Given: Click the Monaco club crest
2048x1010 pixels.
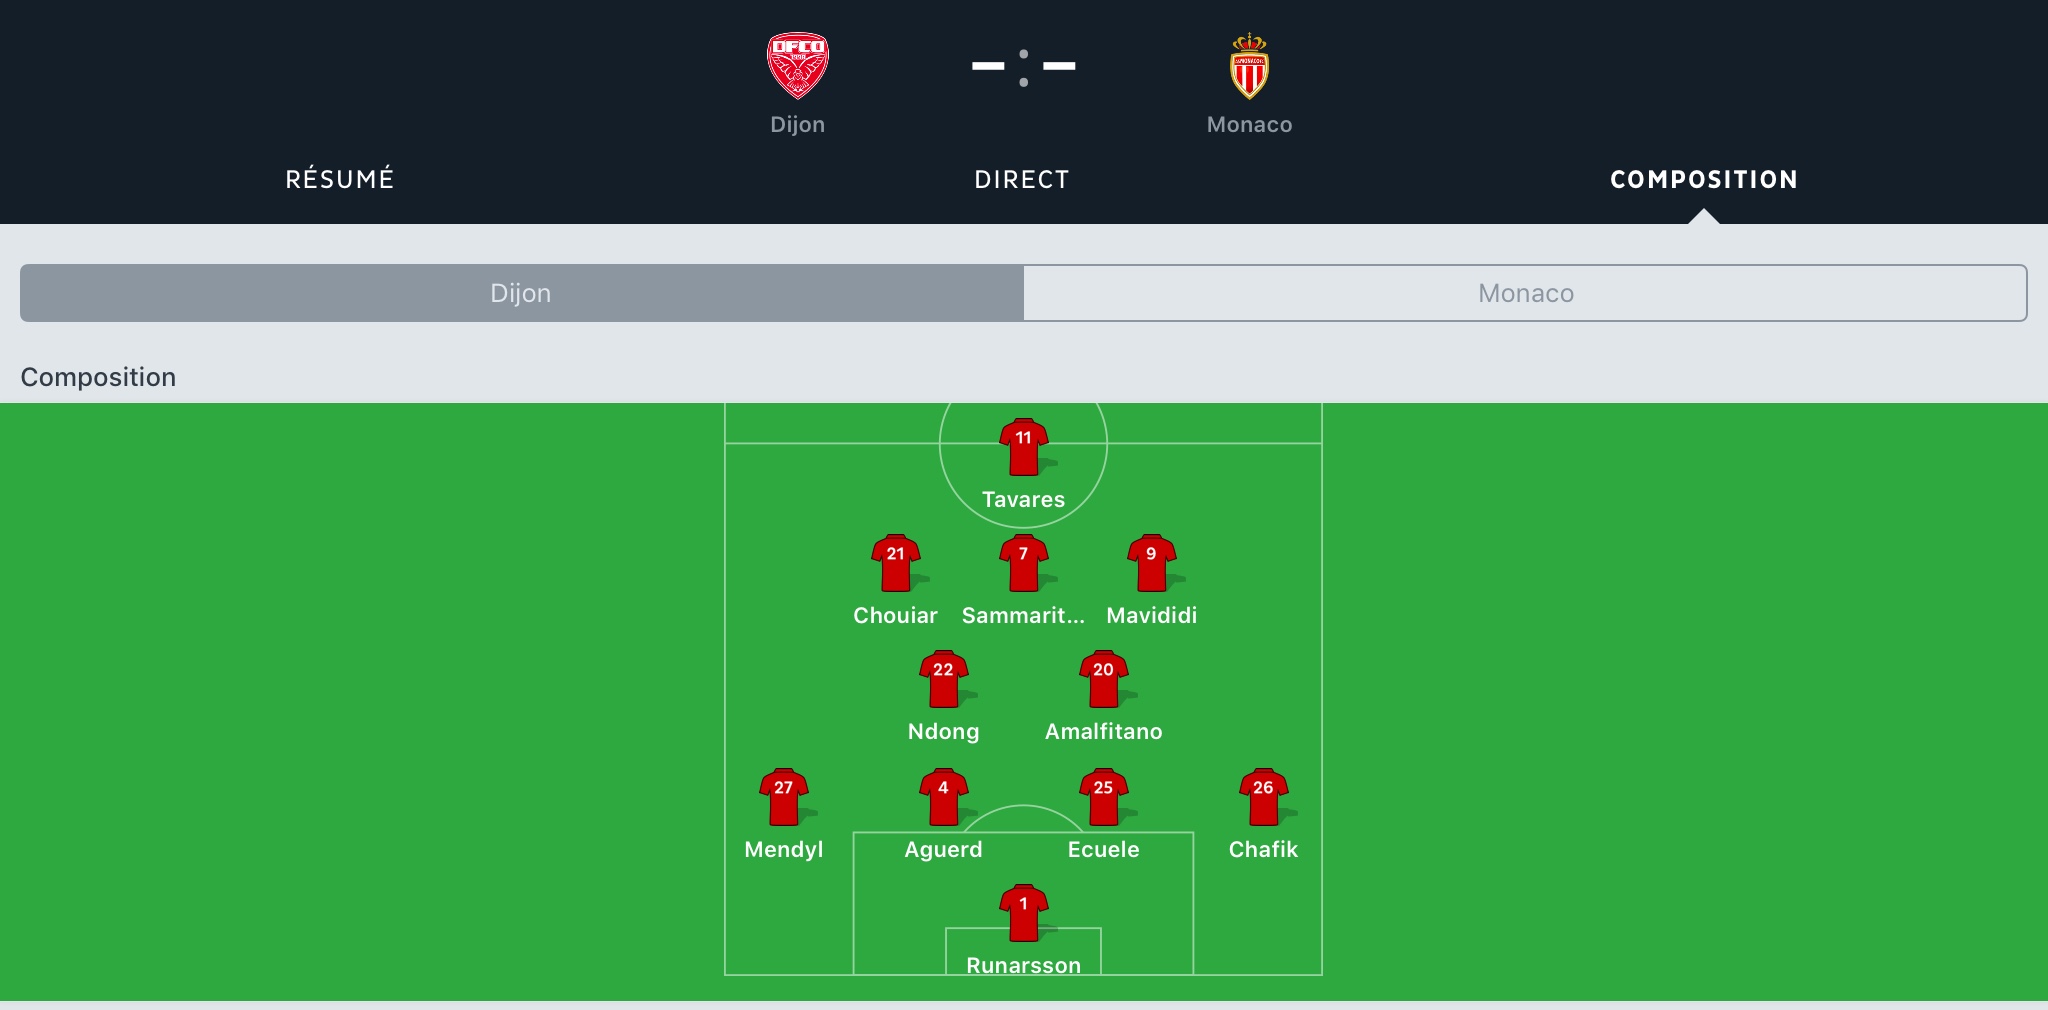Looking at the screenshot, I should tap(1249, 67).
